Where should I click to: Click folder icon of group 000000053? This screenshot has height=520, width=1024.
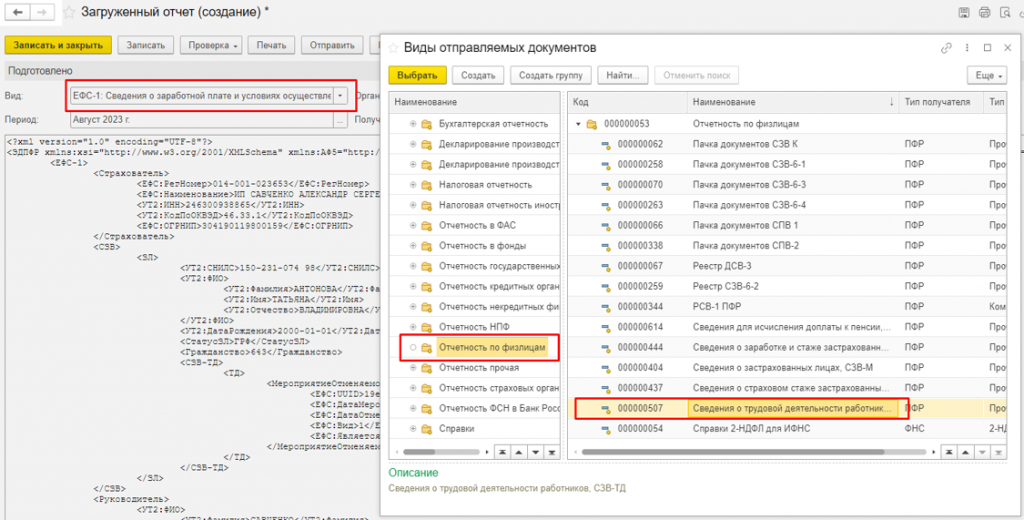592,124
